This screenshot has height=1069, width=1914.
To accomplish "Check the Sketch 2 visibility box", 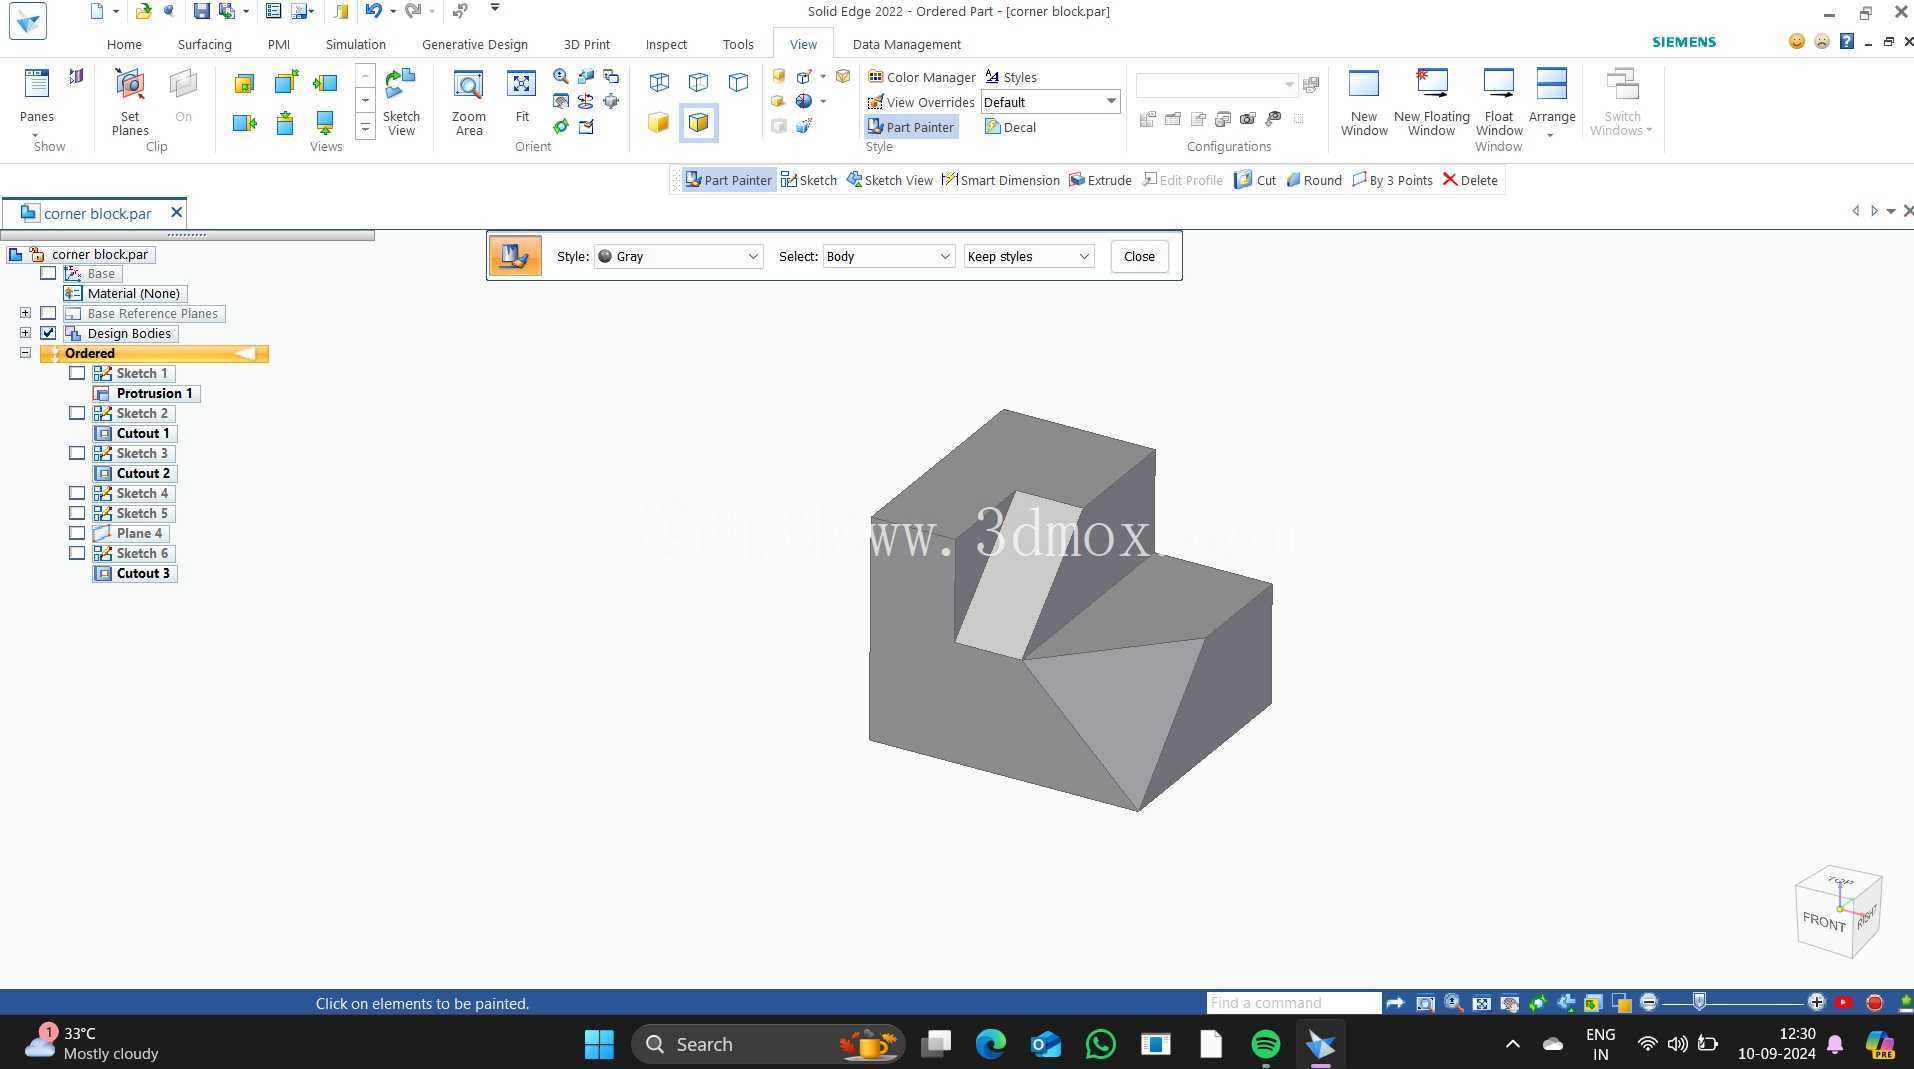I will [x=77, y=413].
